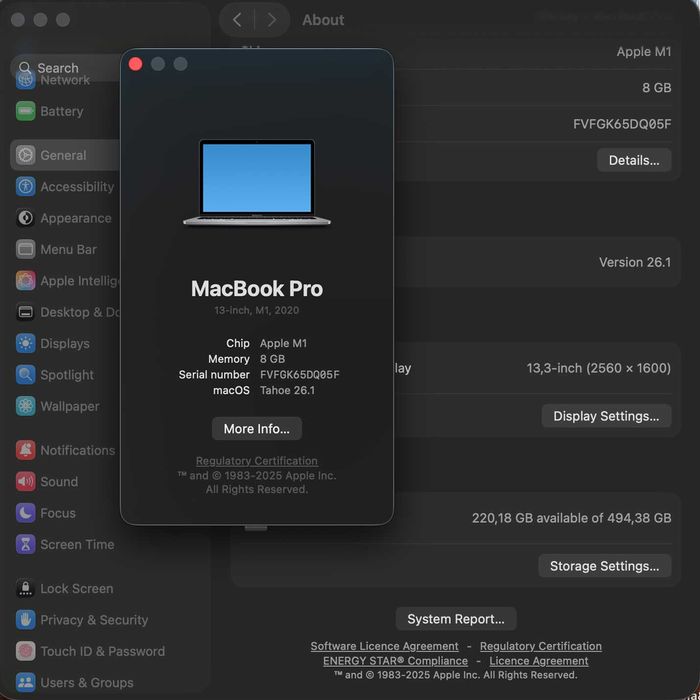Screen dimensions: 700x700
Task: Click the '8 GB' memory value in Settings pane
Action: (657, 88)
